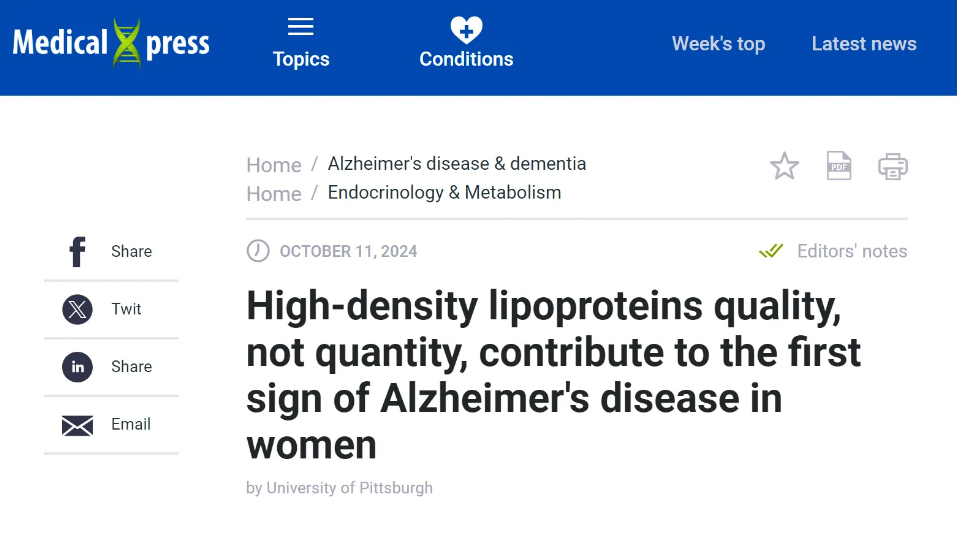957x557 pixels.
Task: Print the article with printer icon
Action: pyautogui.click(x=893, y=167)
